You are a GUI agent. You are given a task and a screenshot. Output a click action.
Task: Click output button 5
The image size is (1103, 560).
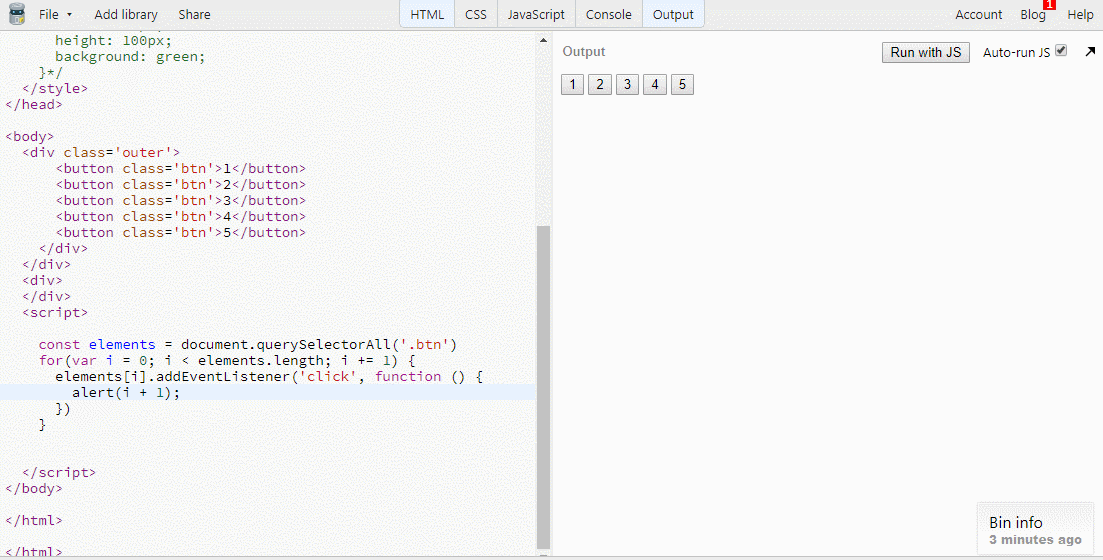(x=682, y=84)
